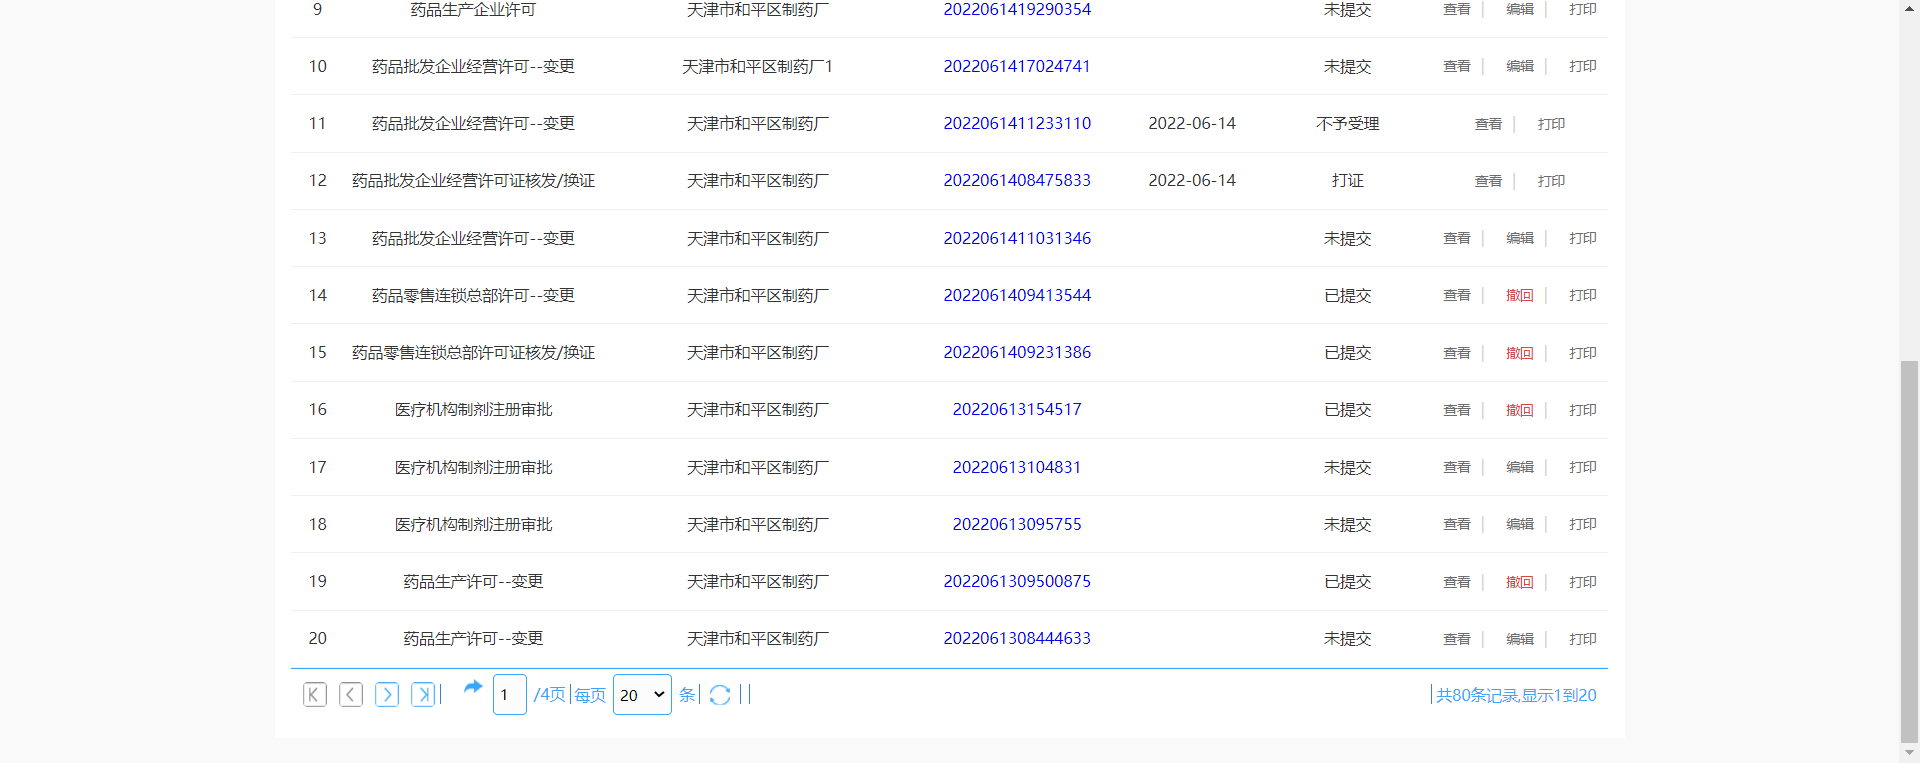Go to next page arrow icon
The width and height of the screenshot is (1920, 763).
(x=387, y=695)
